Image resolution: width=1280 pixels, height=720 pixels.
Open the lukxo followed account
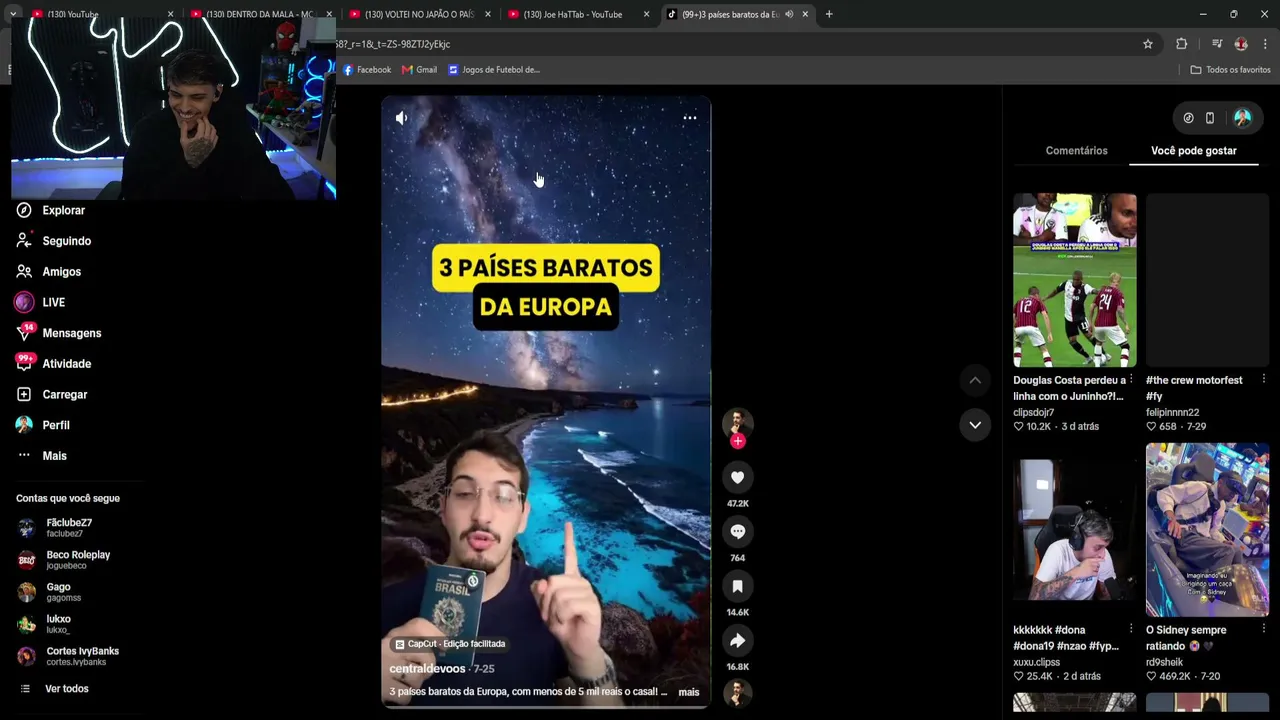(58, 624)
